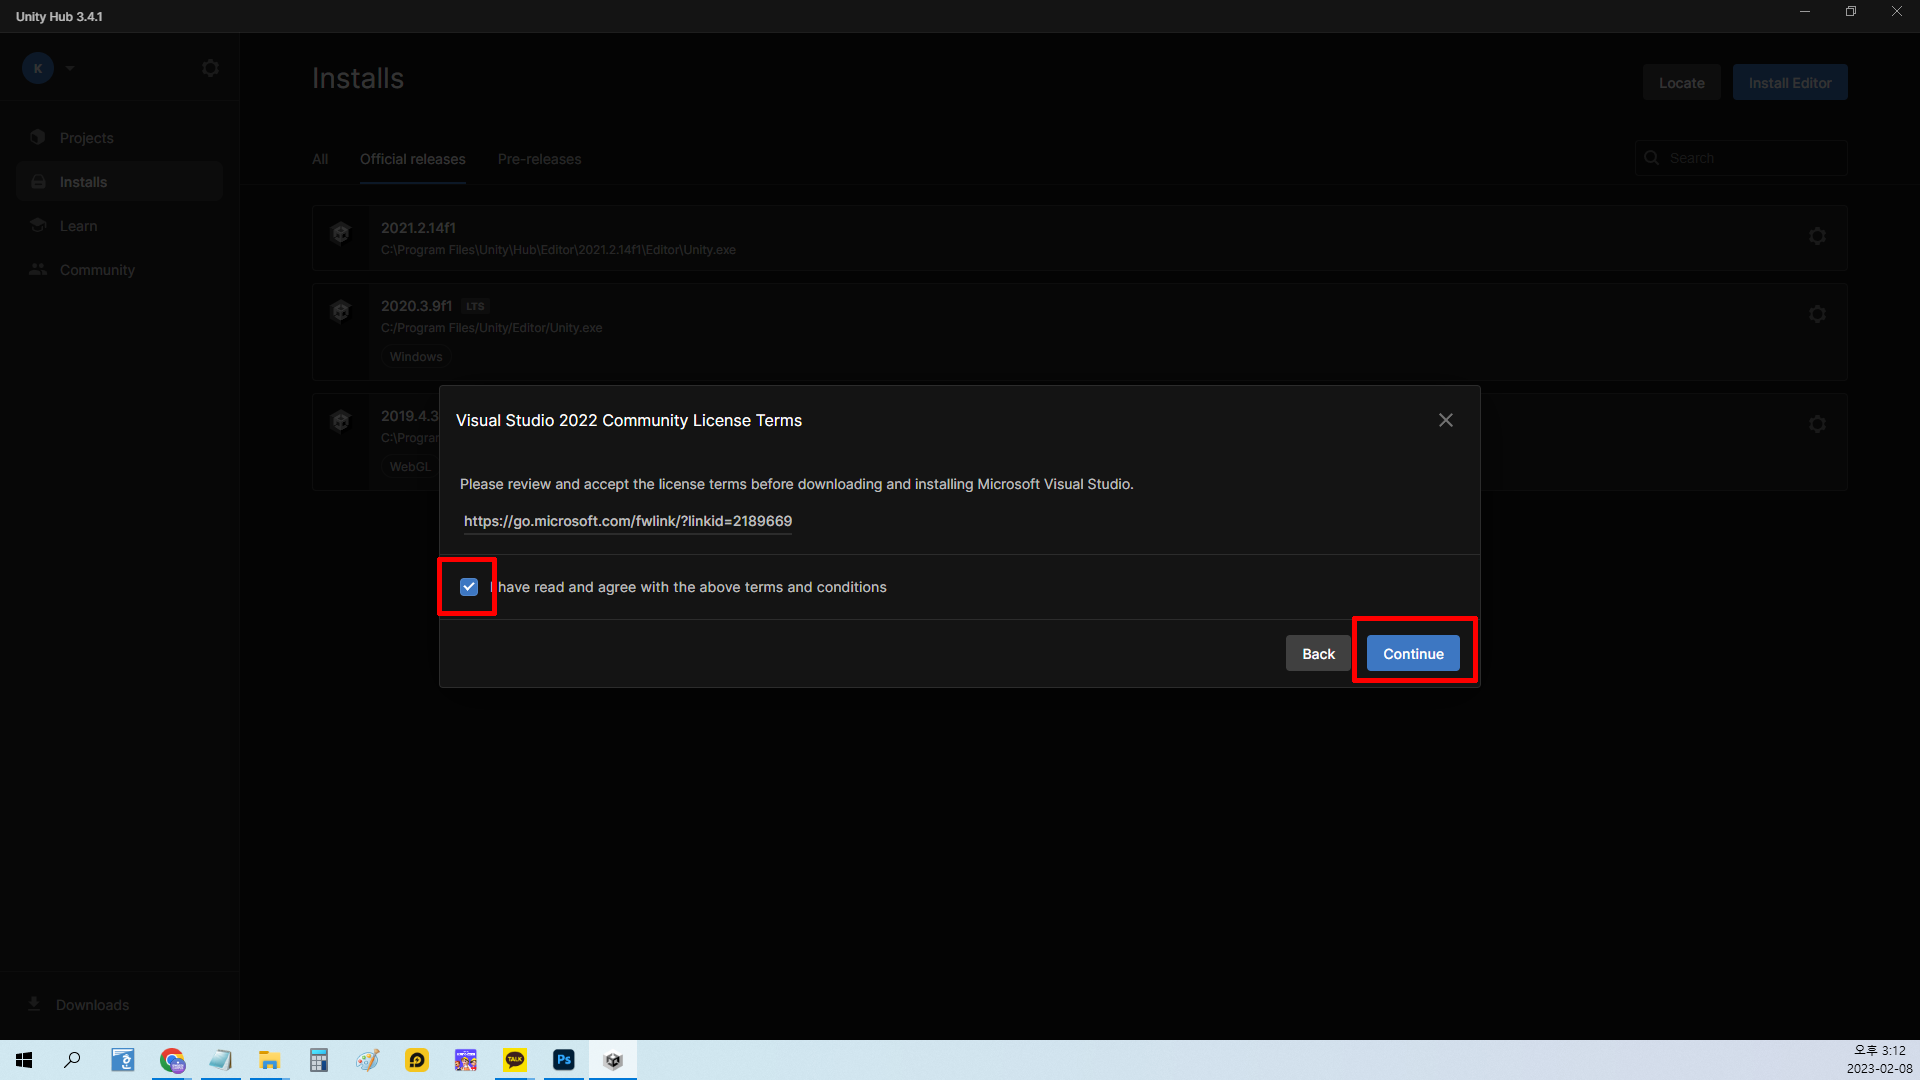Click the WebGL module tag
Image resolution: width=1920 pixels, height=1080 pixels.
coord(410,467)
